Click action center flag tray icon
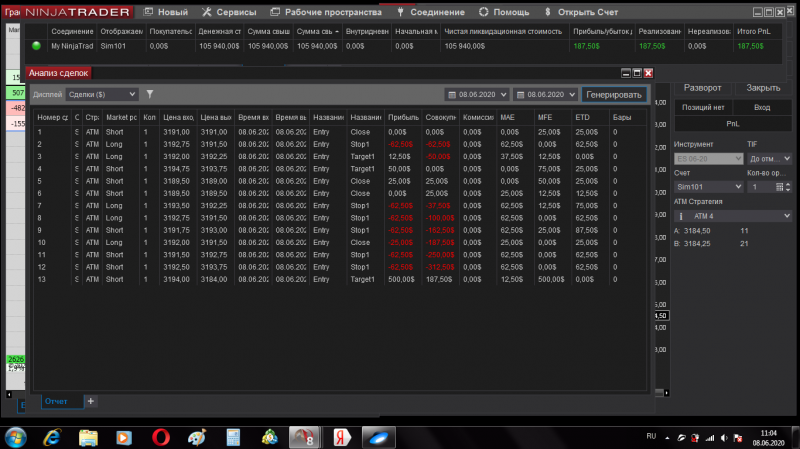Viewport: 800px width, 449px height. 738,438
